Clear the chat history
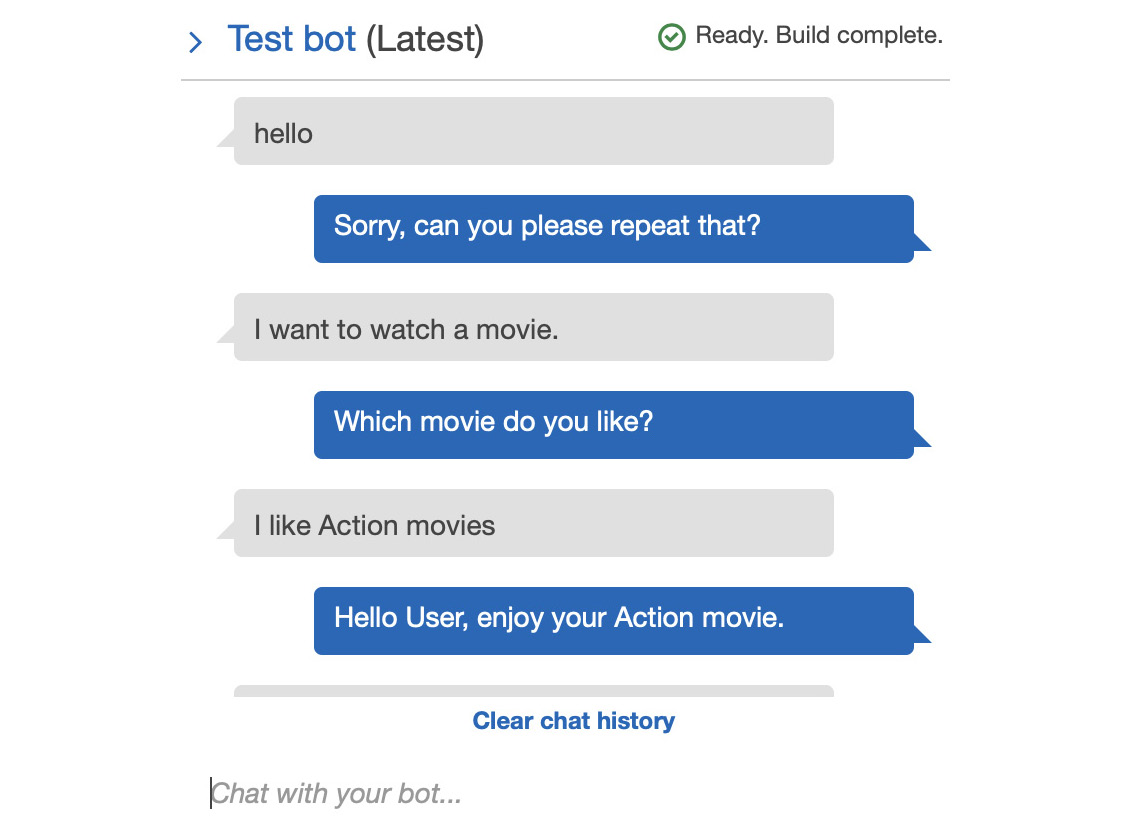This screenshot has height=823, width=1135. [573, 721]
